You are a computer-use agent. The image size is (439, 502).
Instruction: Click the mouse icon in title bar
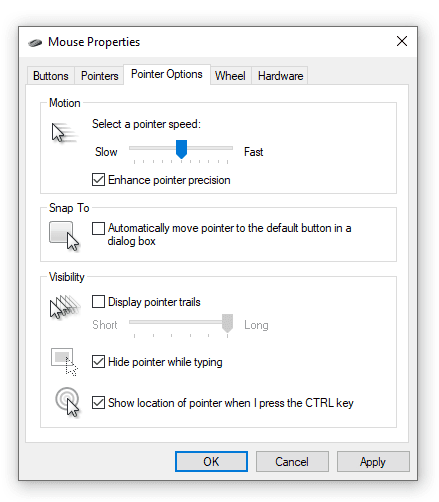[x=35, y=43]
